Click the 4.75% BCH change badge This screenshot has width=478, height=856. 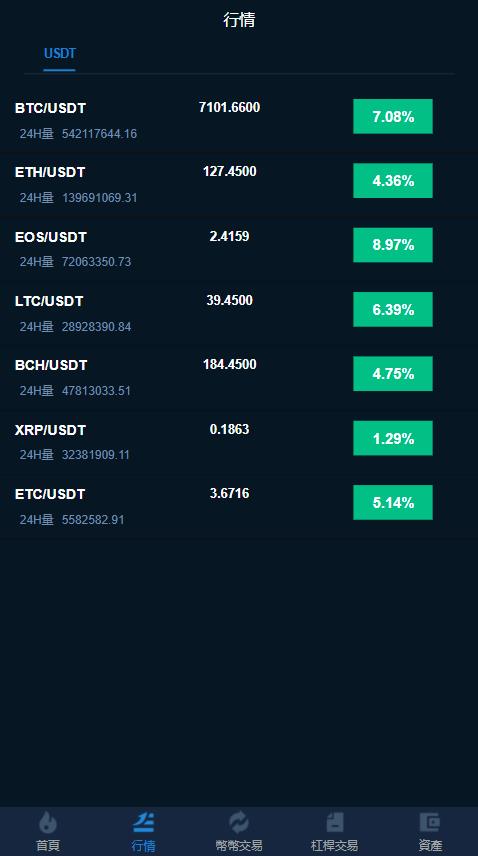click(x=393, y=374)
